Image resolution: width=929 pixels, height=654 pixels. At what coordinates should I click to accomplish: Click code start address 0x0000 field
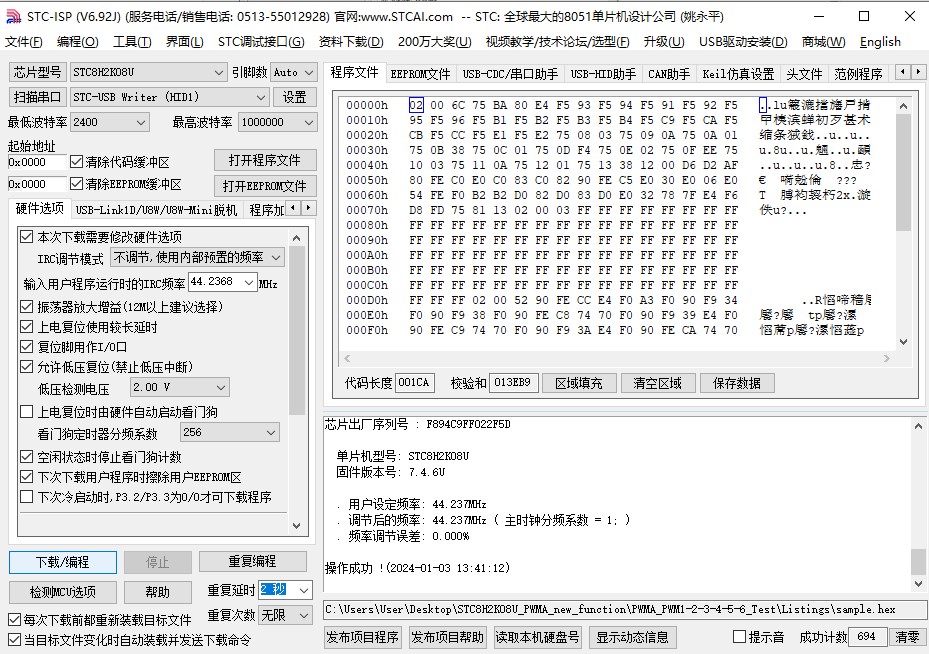click(x=37, y=162)
